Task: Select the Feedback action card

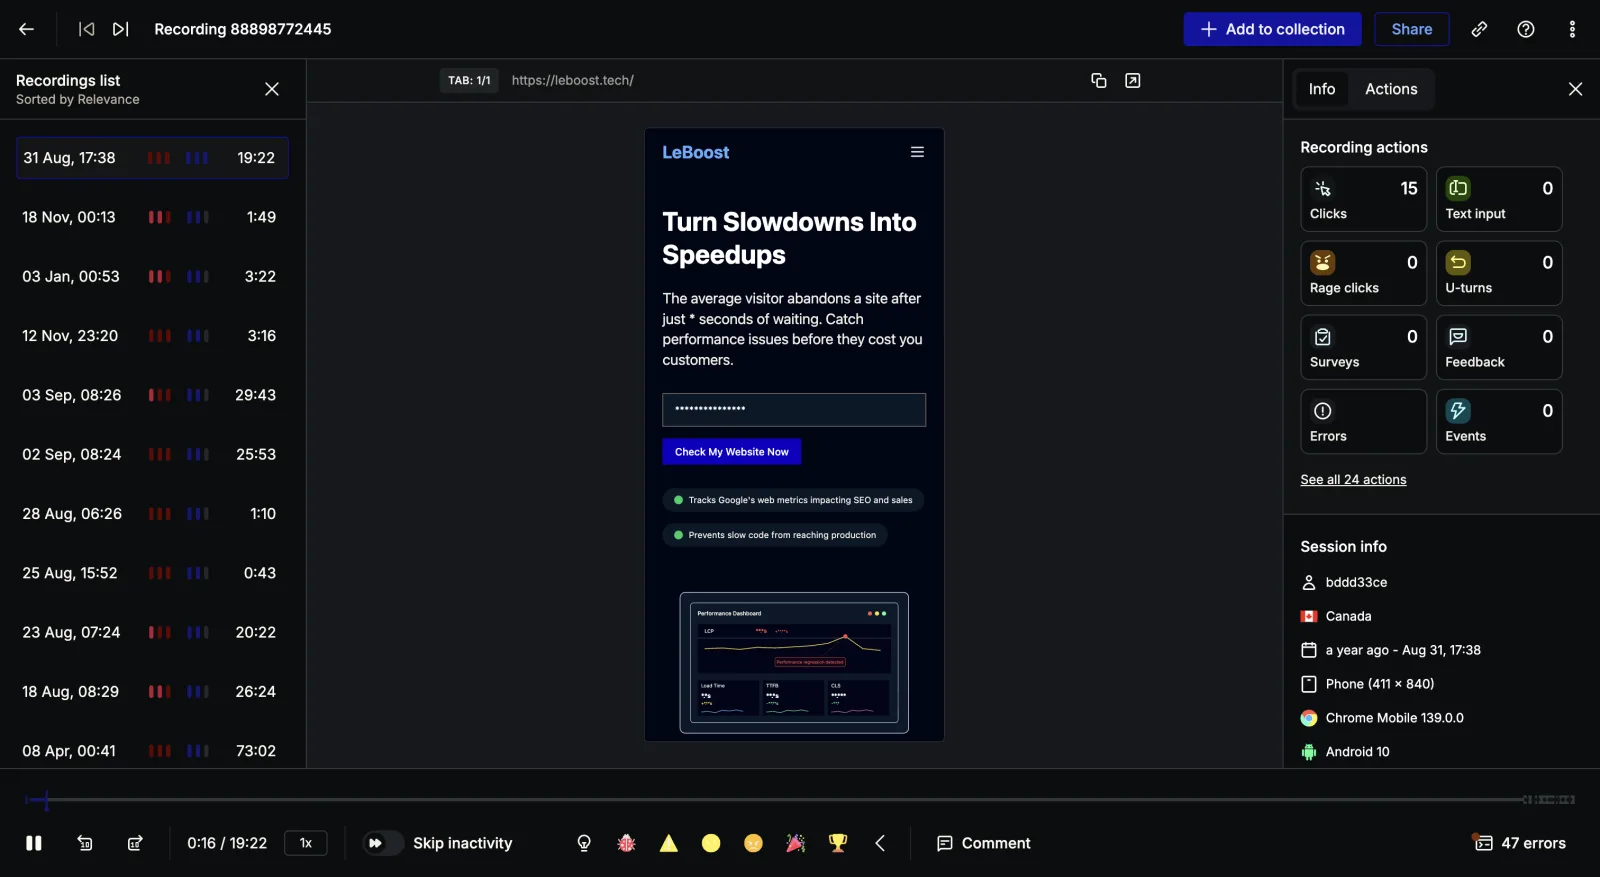Action: click(x=1498, y=347)
